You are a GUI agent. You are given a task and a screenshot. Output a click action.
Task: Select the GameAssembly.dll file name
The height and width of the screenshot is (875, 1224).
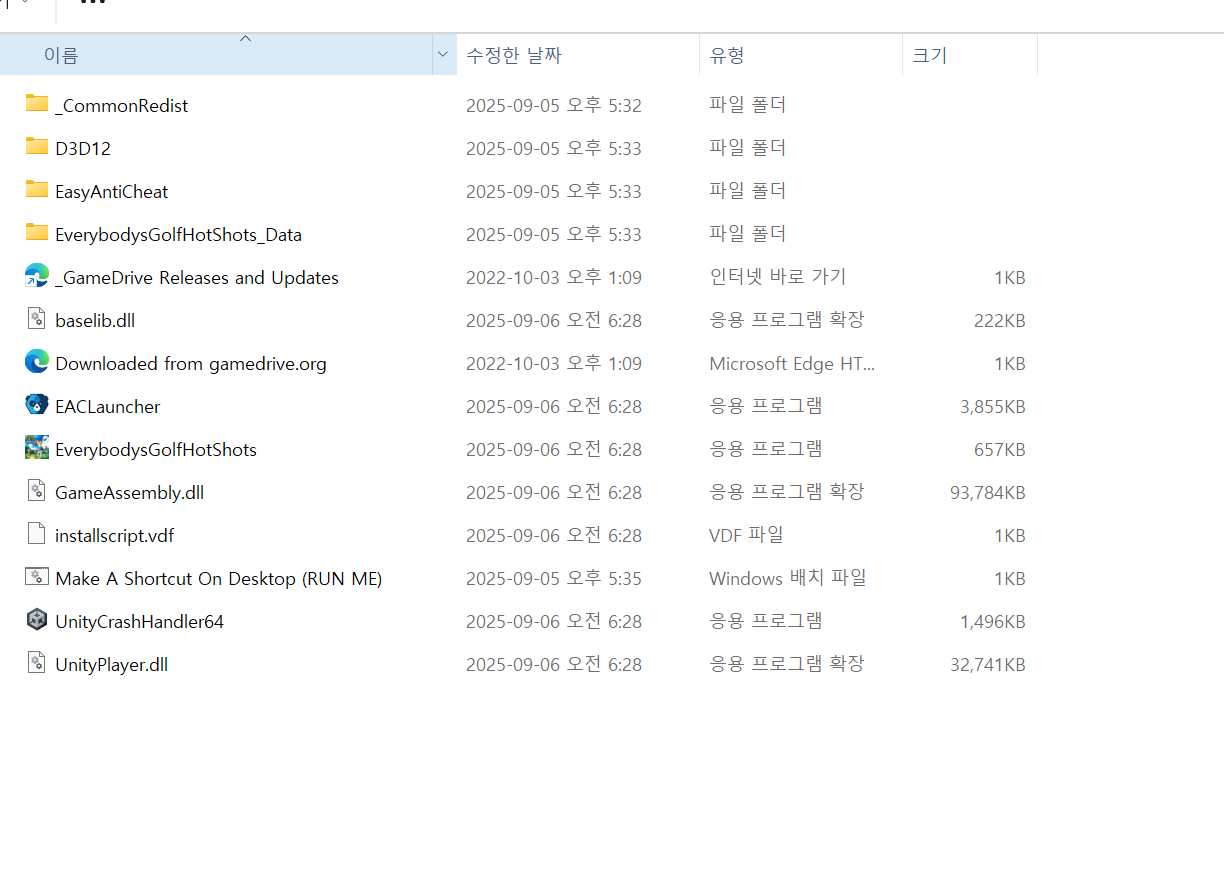(x=130, y=492)
